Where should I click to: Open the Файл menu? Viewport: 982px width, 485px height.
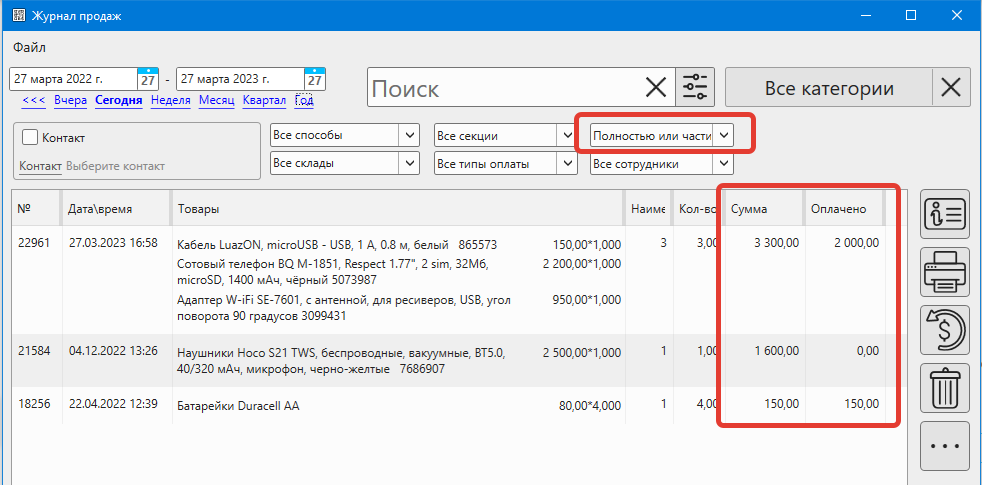click(x=29, y=47)
